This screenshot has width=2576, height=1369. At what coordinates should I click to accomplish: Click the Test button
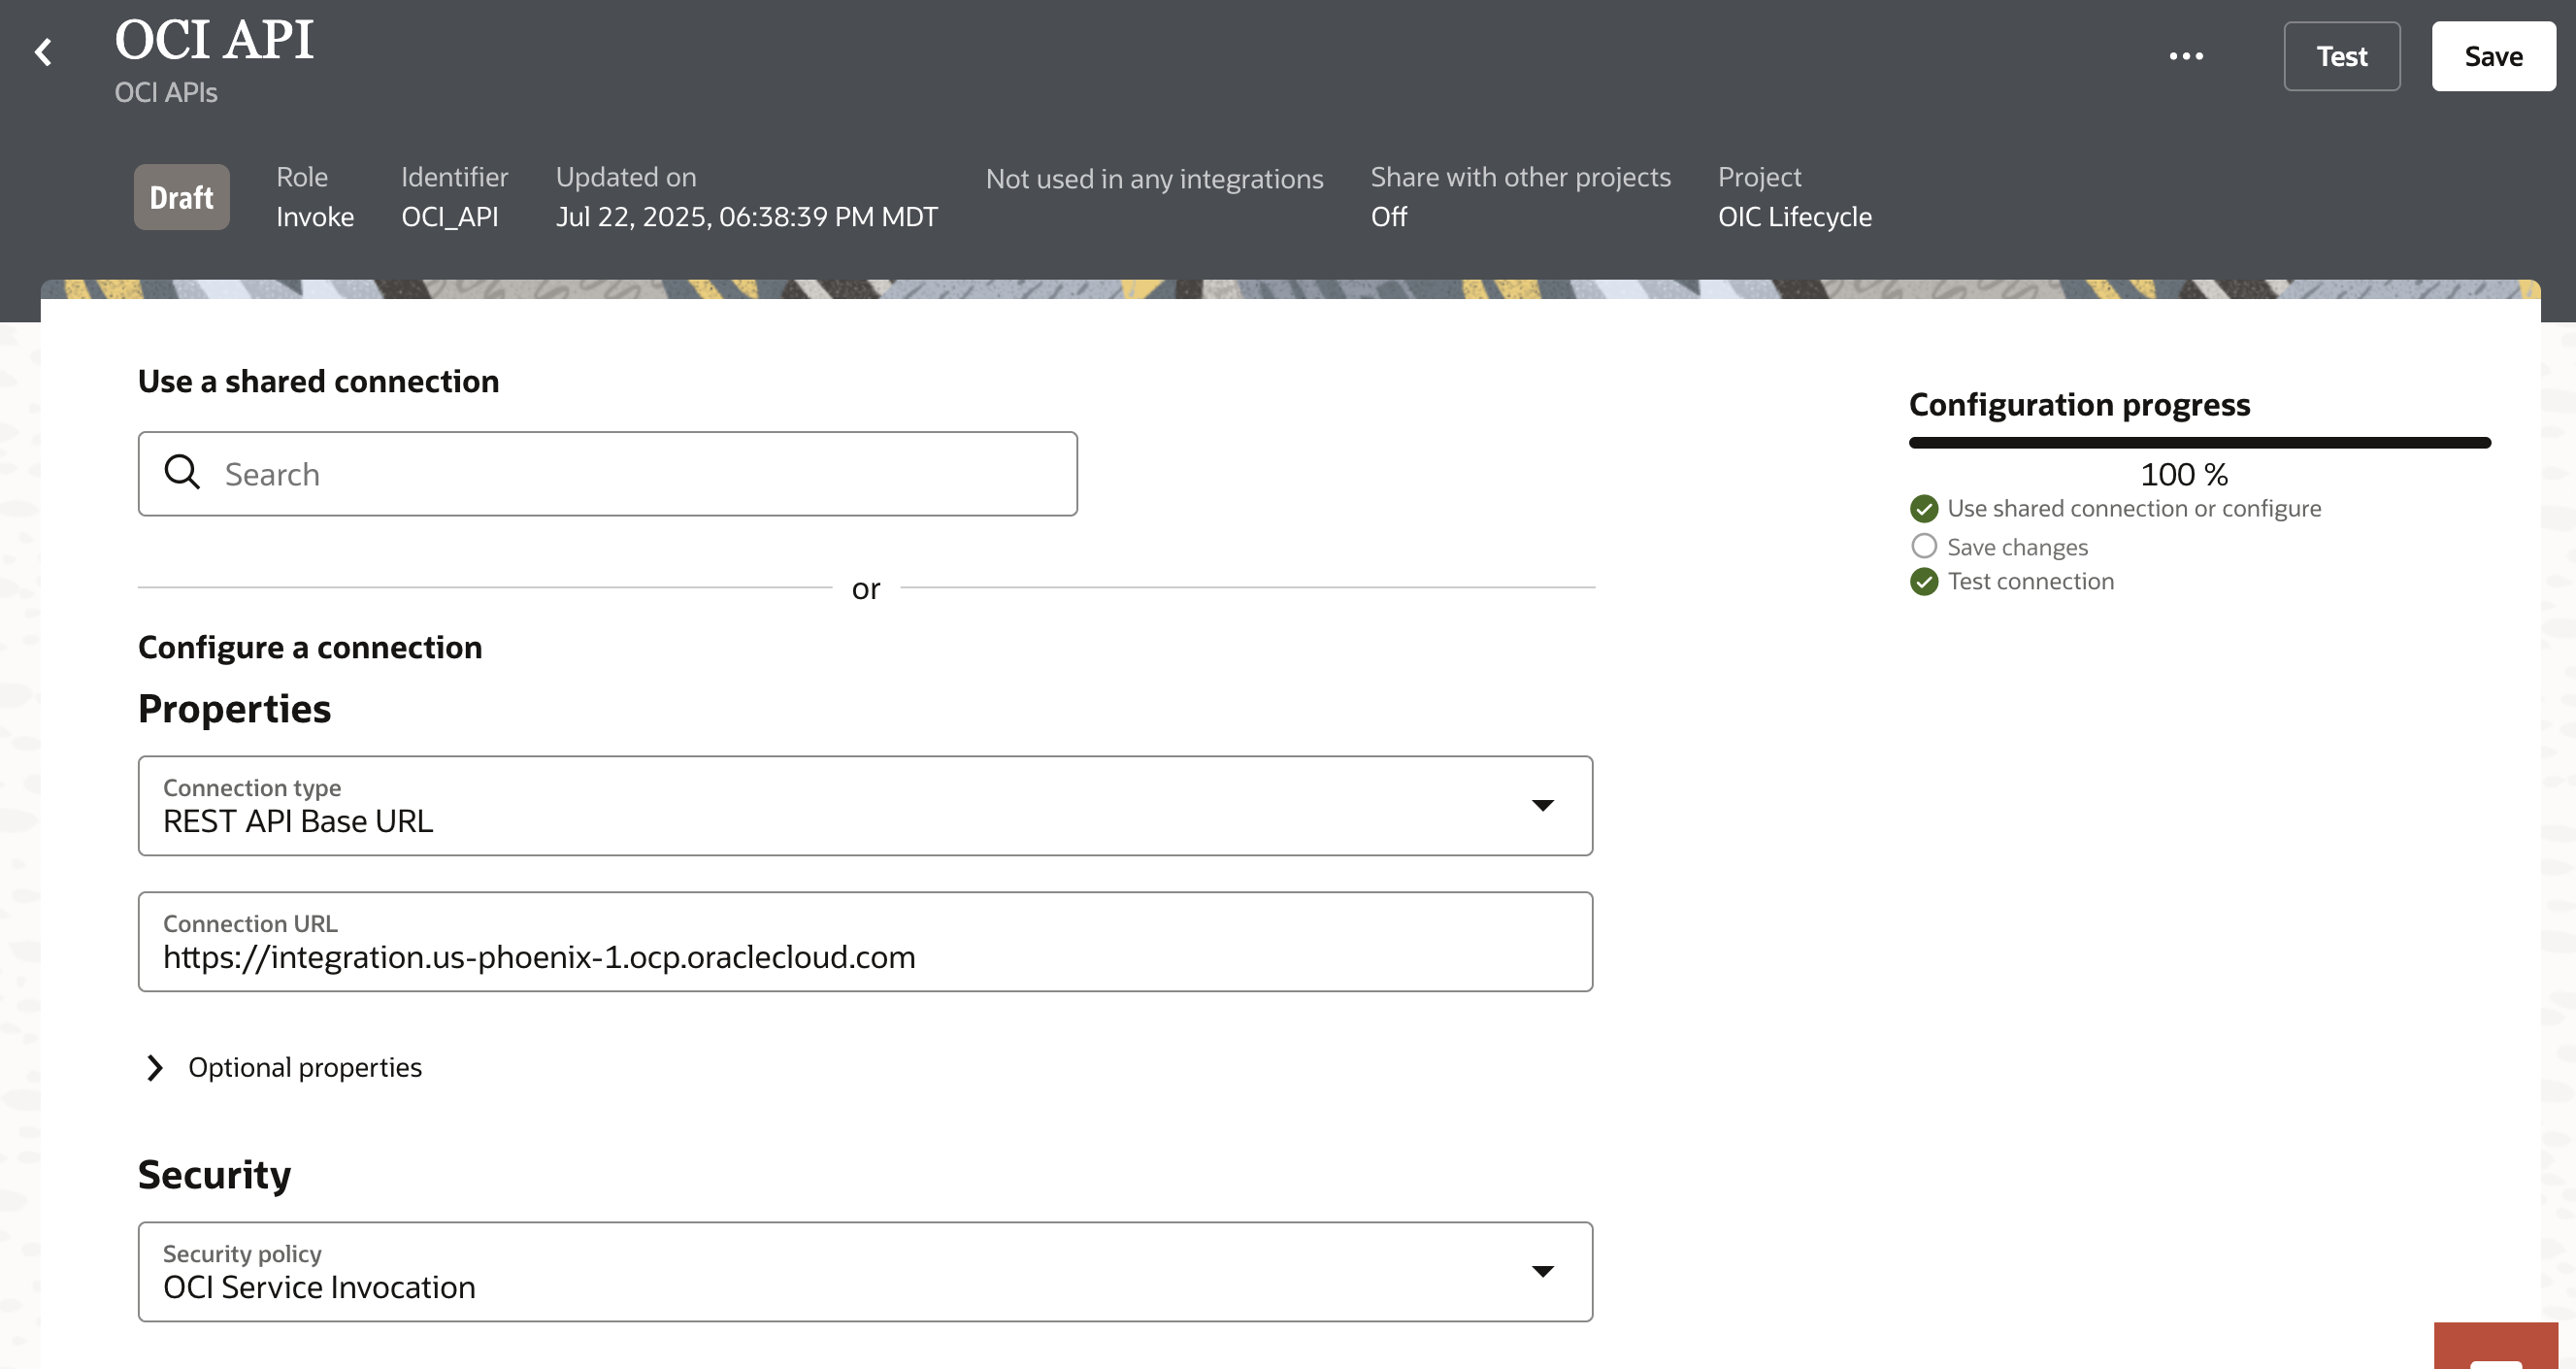coord(2342,56)
